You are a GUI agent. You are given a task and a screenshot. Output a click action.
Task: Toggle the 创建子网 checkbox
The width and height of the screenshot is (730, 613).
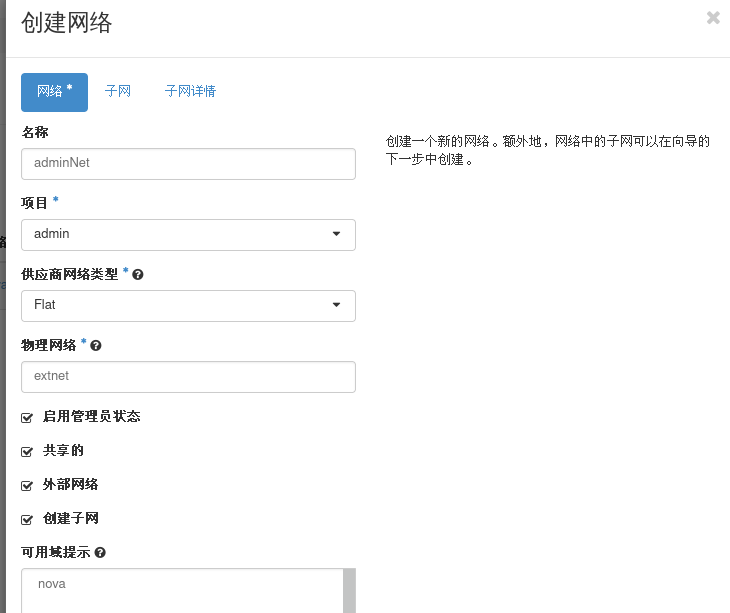pyautogui.click(x=27, y=519)
